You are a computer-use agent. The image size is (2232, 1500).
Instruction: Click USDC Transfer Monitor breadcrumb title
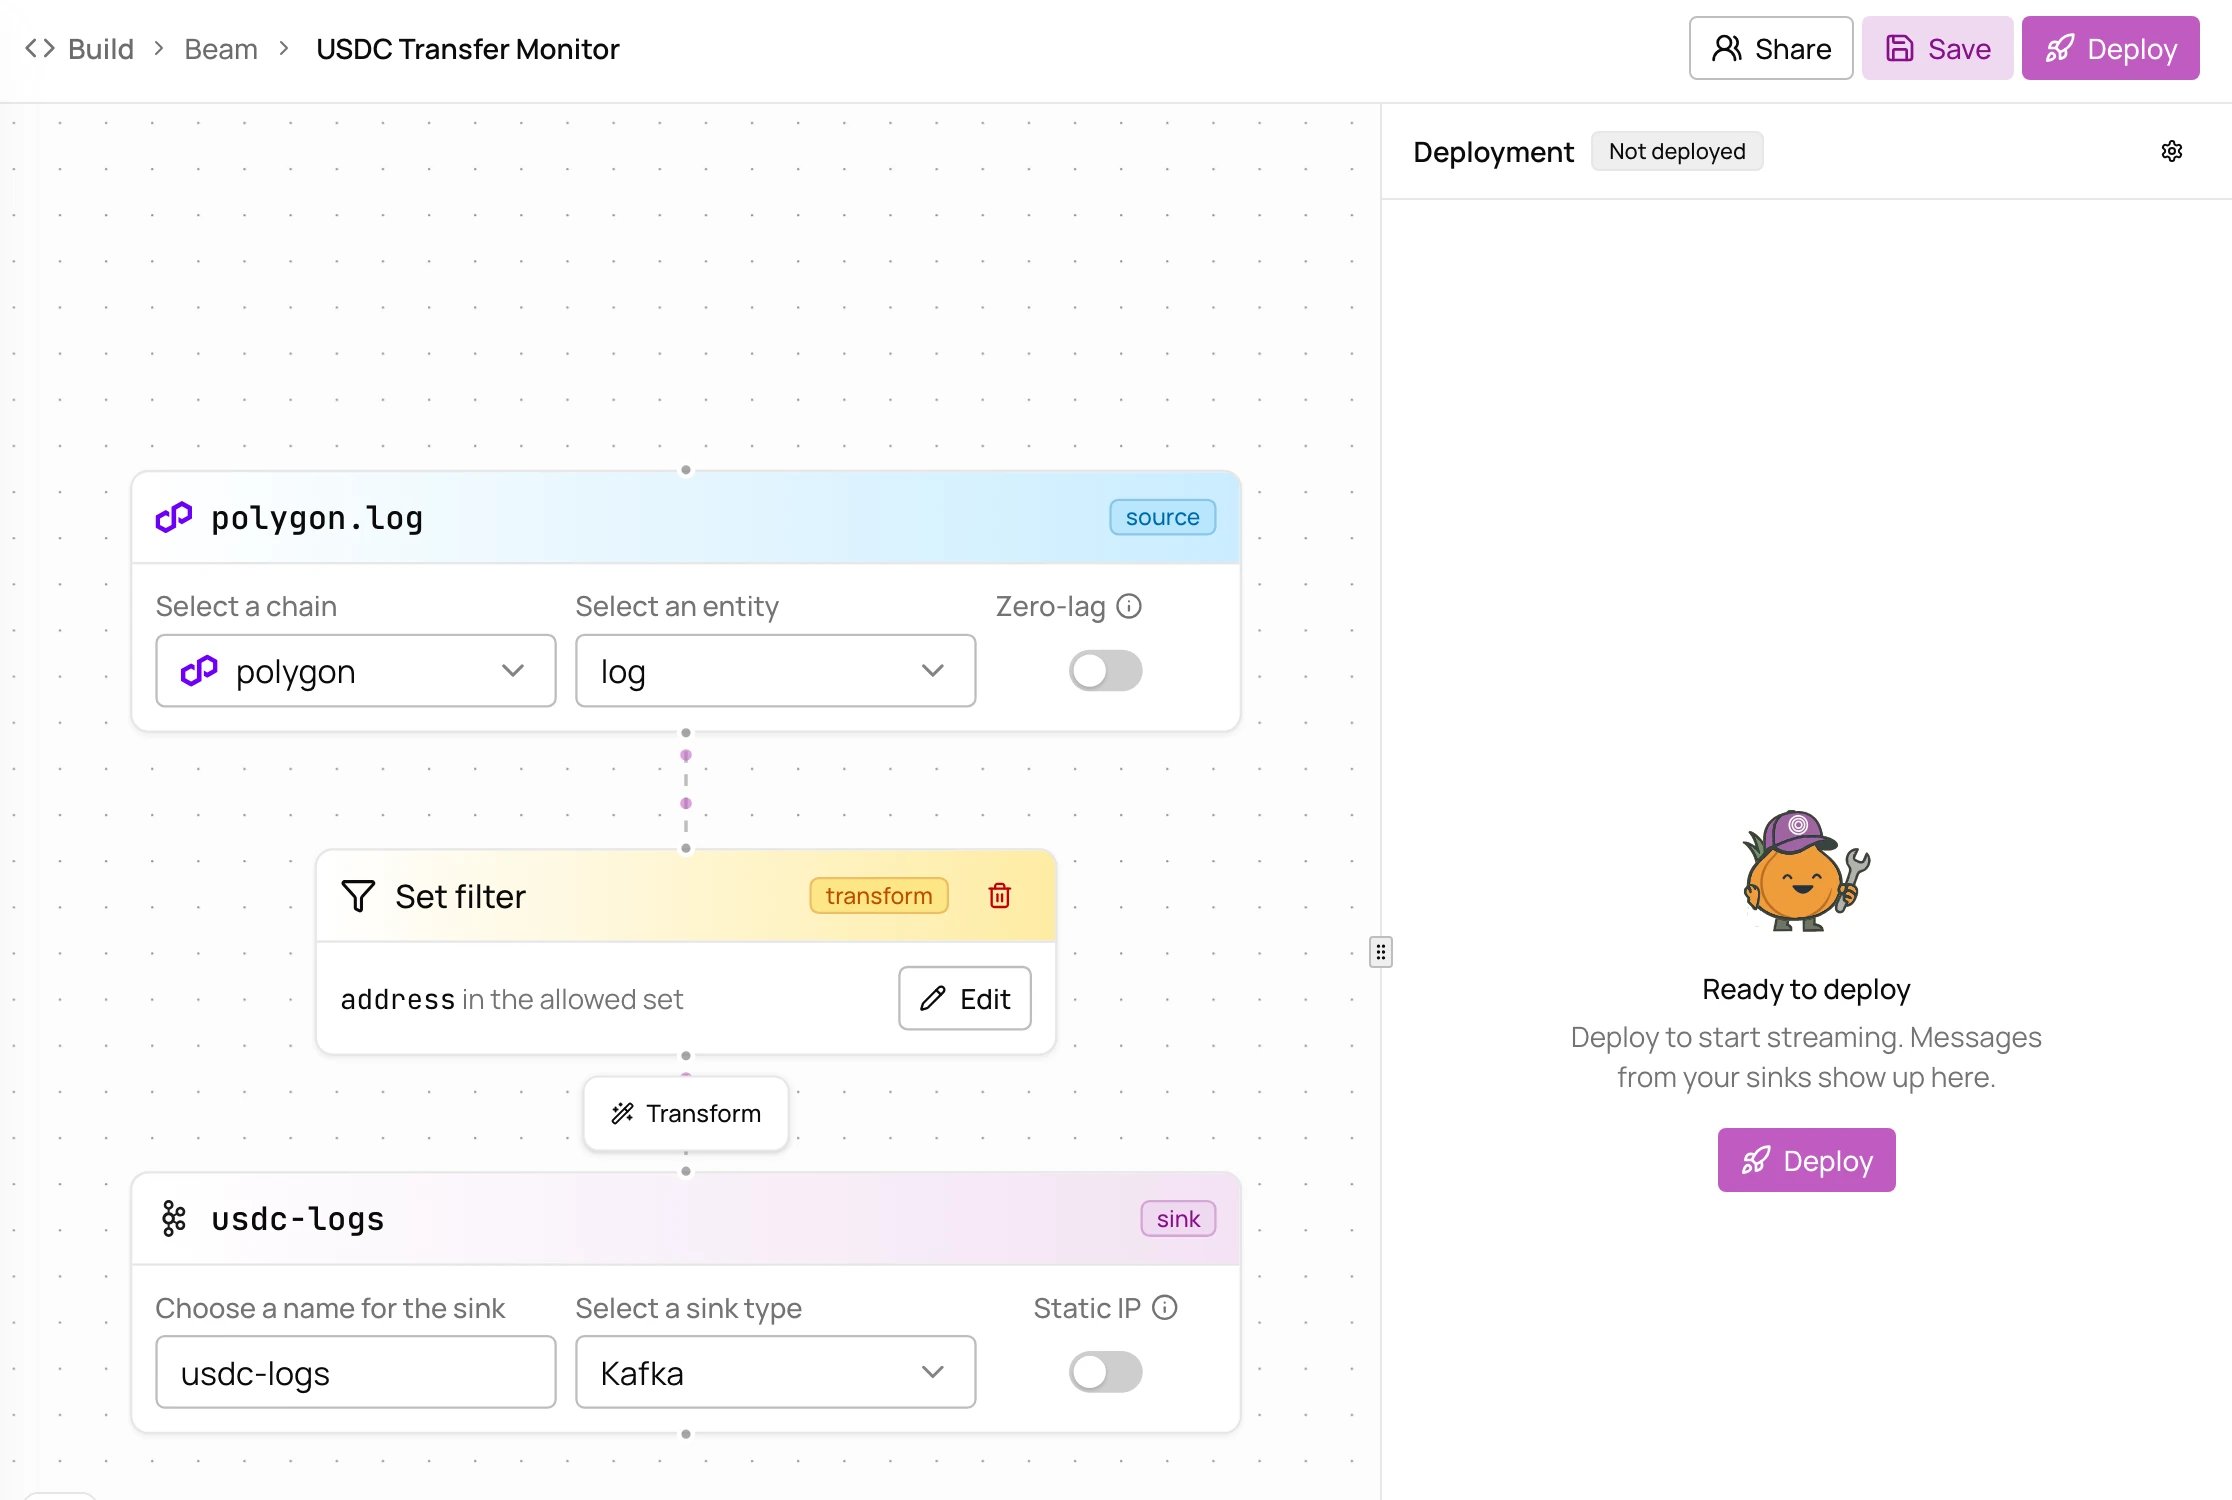(468, 48)
